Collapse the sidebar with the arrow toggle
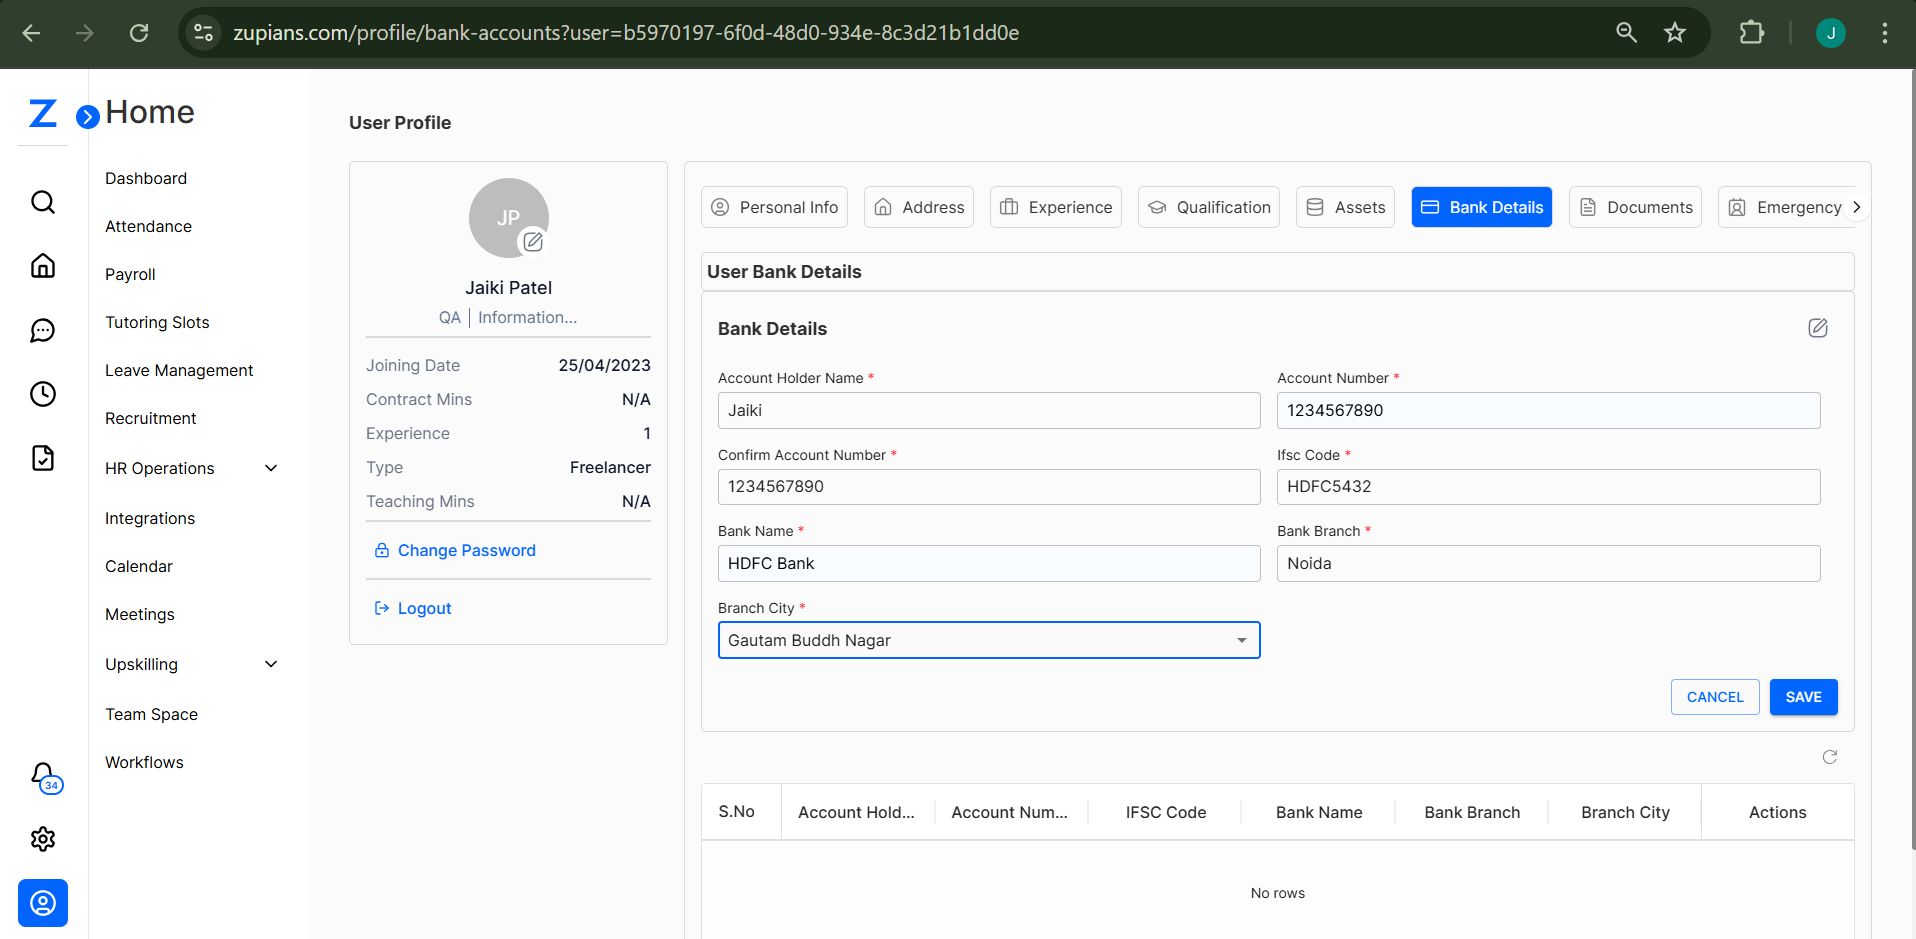The height and width of the screenshot is (939, 1916). 88,116
